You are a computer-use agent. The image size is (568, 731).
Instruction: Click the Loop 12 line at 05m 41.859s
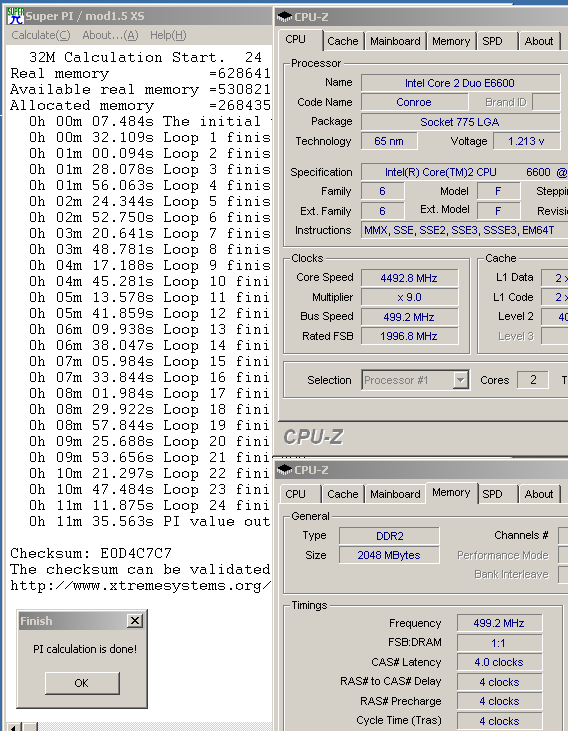(x=149, y=313)
